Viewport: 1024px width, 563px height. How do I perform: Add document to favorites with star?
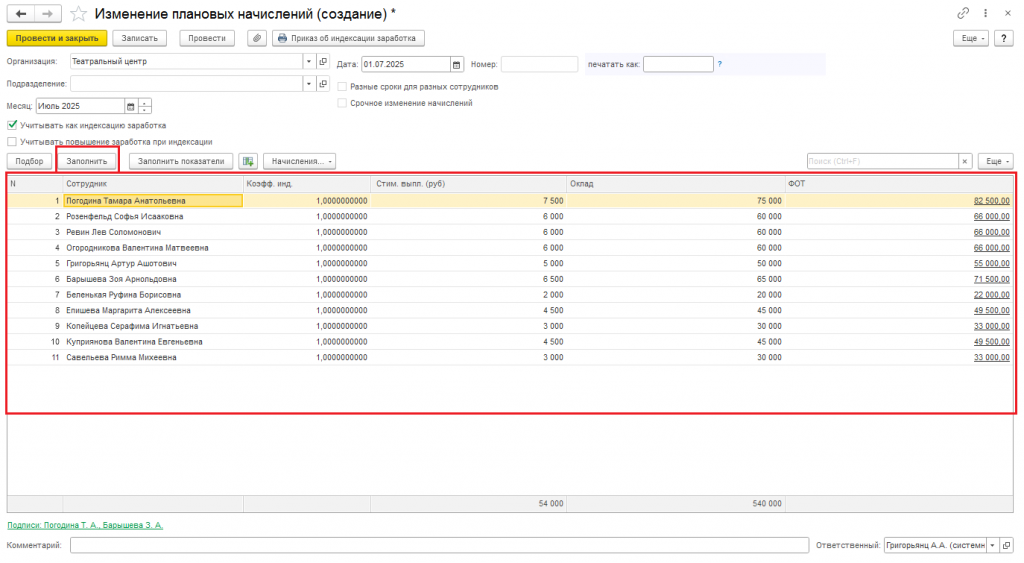78,14
